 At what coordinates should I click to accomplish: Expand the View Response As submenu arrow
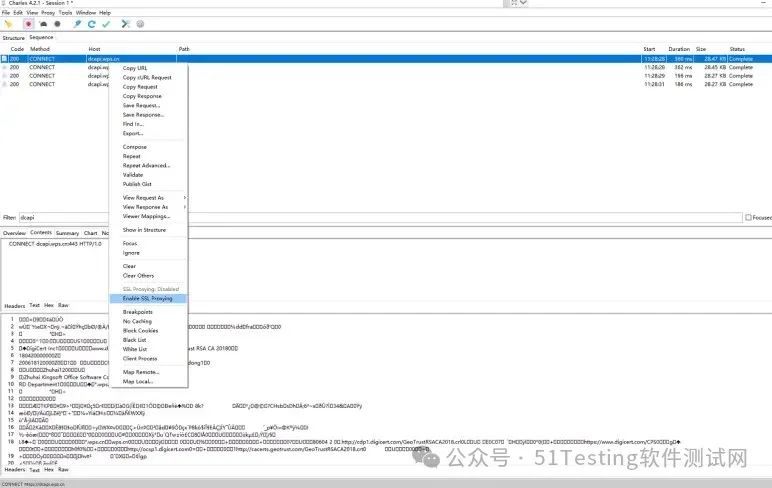[185, 207]
